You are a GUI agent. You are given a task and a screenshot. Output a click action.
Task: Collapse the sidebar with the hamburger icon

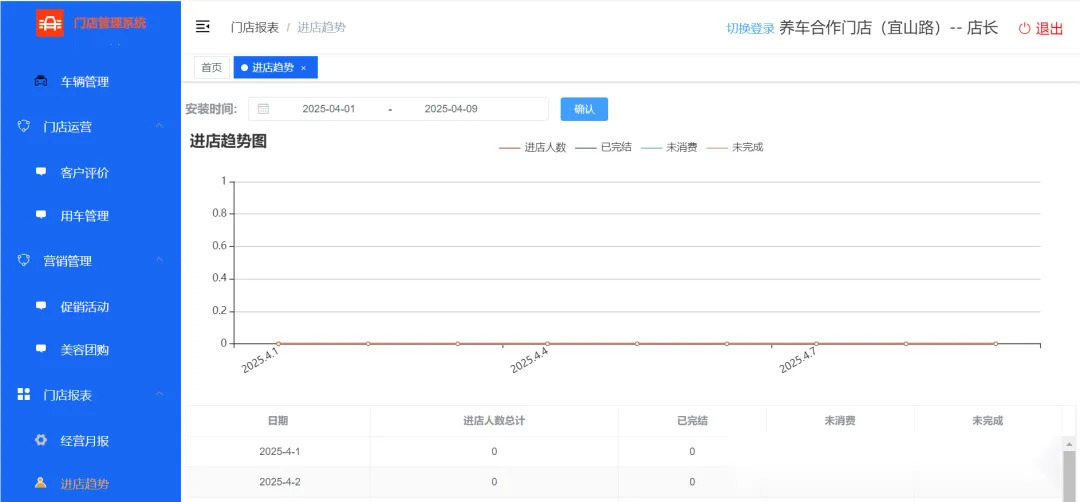[x=202, y=27]
